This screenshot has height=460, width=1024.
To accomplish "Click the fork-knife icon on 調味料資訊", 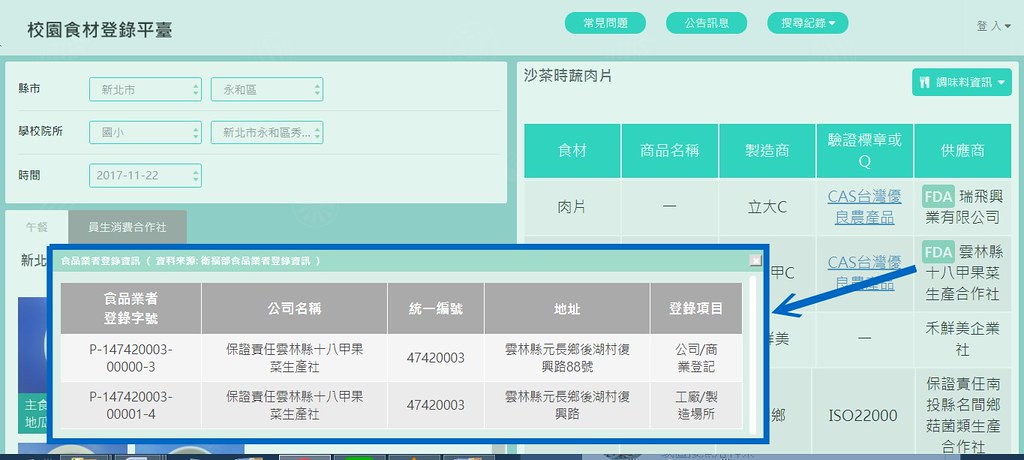I will [x=924, y=82].
